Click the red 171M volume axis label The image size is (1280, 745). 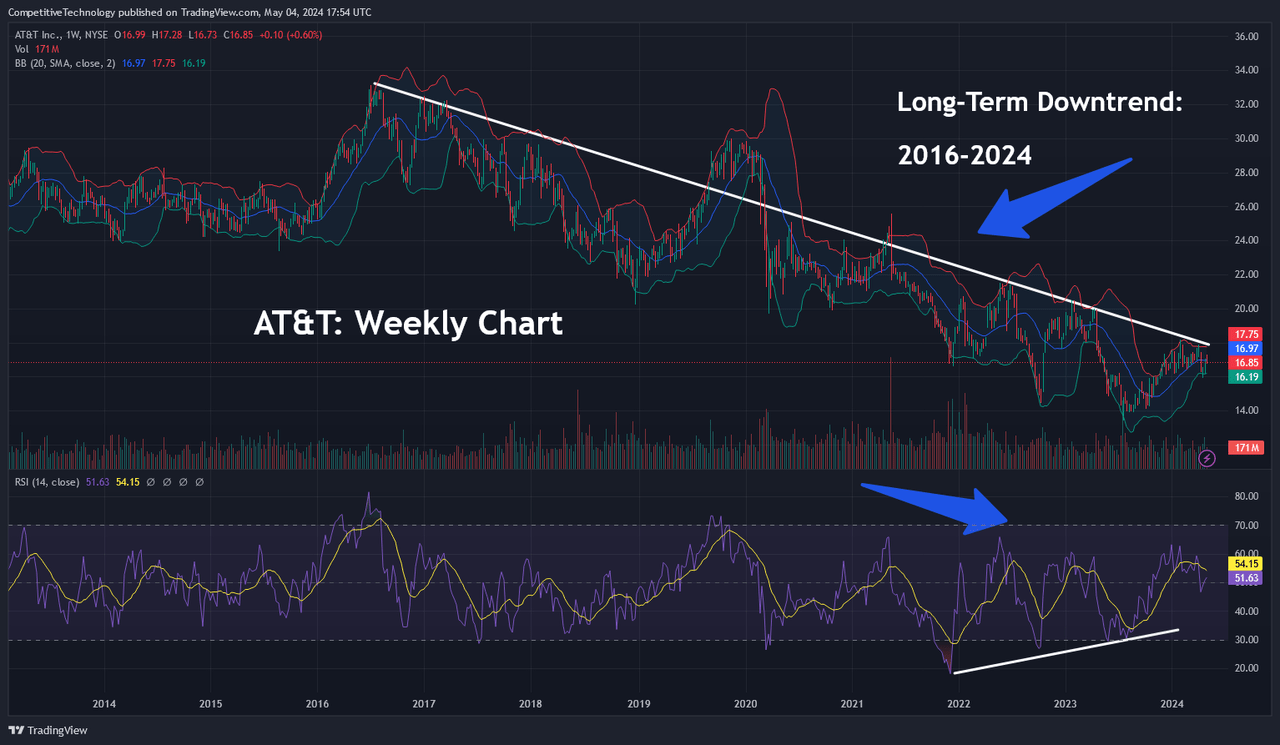(1244, 447)
